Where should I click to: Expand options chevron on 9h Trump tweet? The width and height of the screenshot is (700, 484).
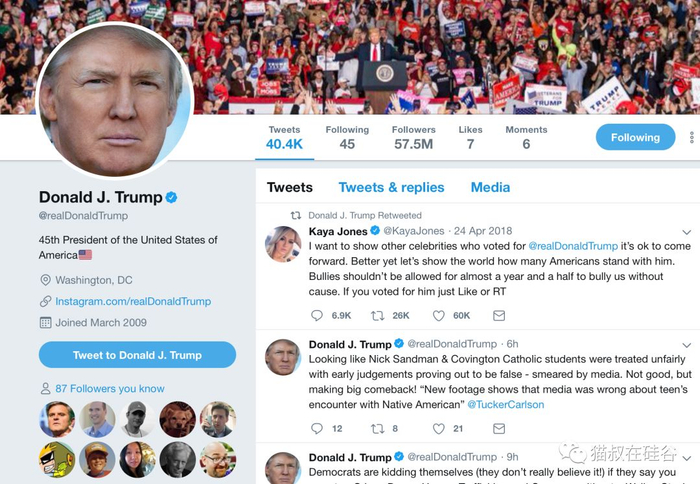[x=687, y=458]
